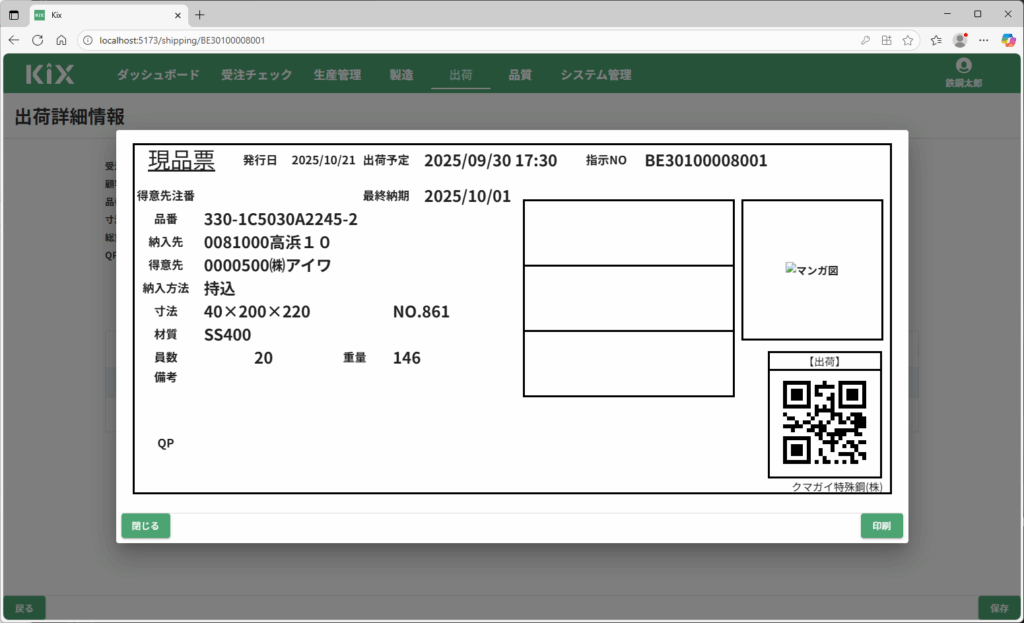Go to the 品質 menu
This screenshot has height=623, width=1024.
click(x=520, y=75)
